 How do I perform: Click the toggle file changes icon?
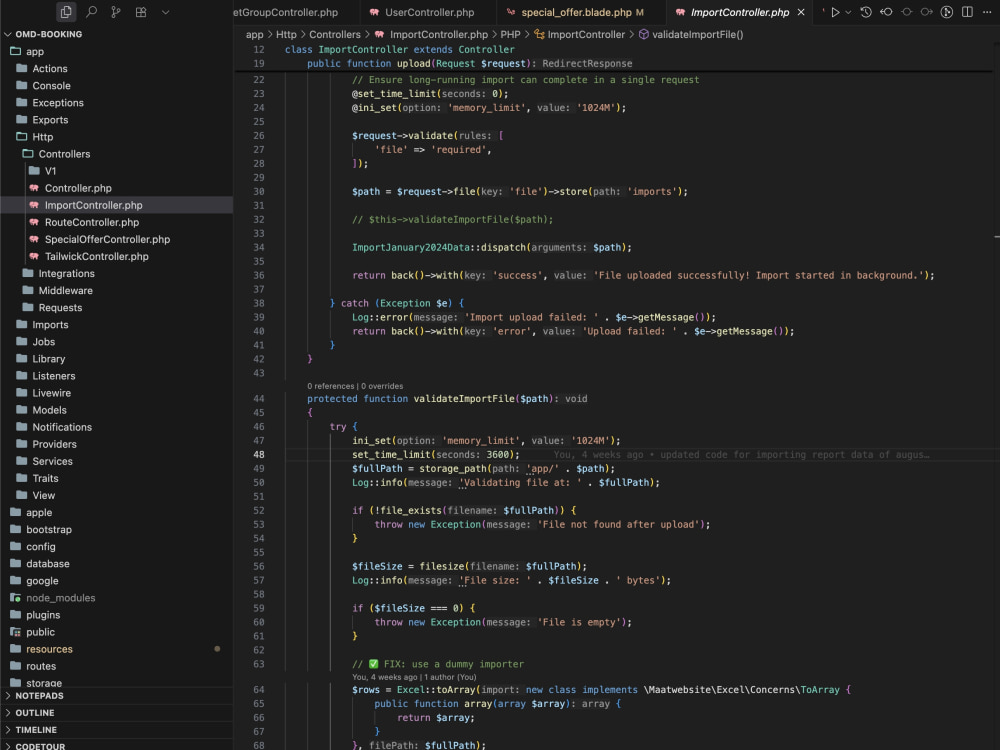(x=906, y=12)
